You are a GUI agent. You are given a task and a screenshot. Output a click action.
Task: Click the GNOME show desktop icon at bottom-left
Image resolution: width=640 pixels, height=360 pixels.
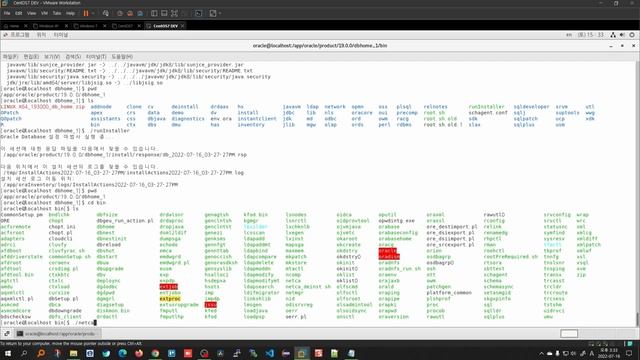7,334
